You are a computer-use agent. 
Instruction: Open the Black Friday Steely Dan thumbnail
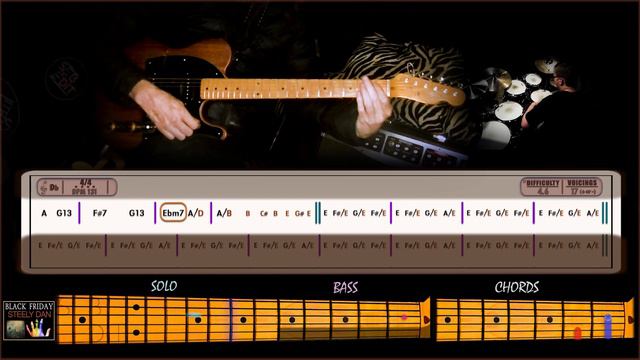29,320
